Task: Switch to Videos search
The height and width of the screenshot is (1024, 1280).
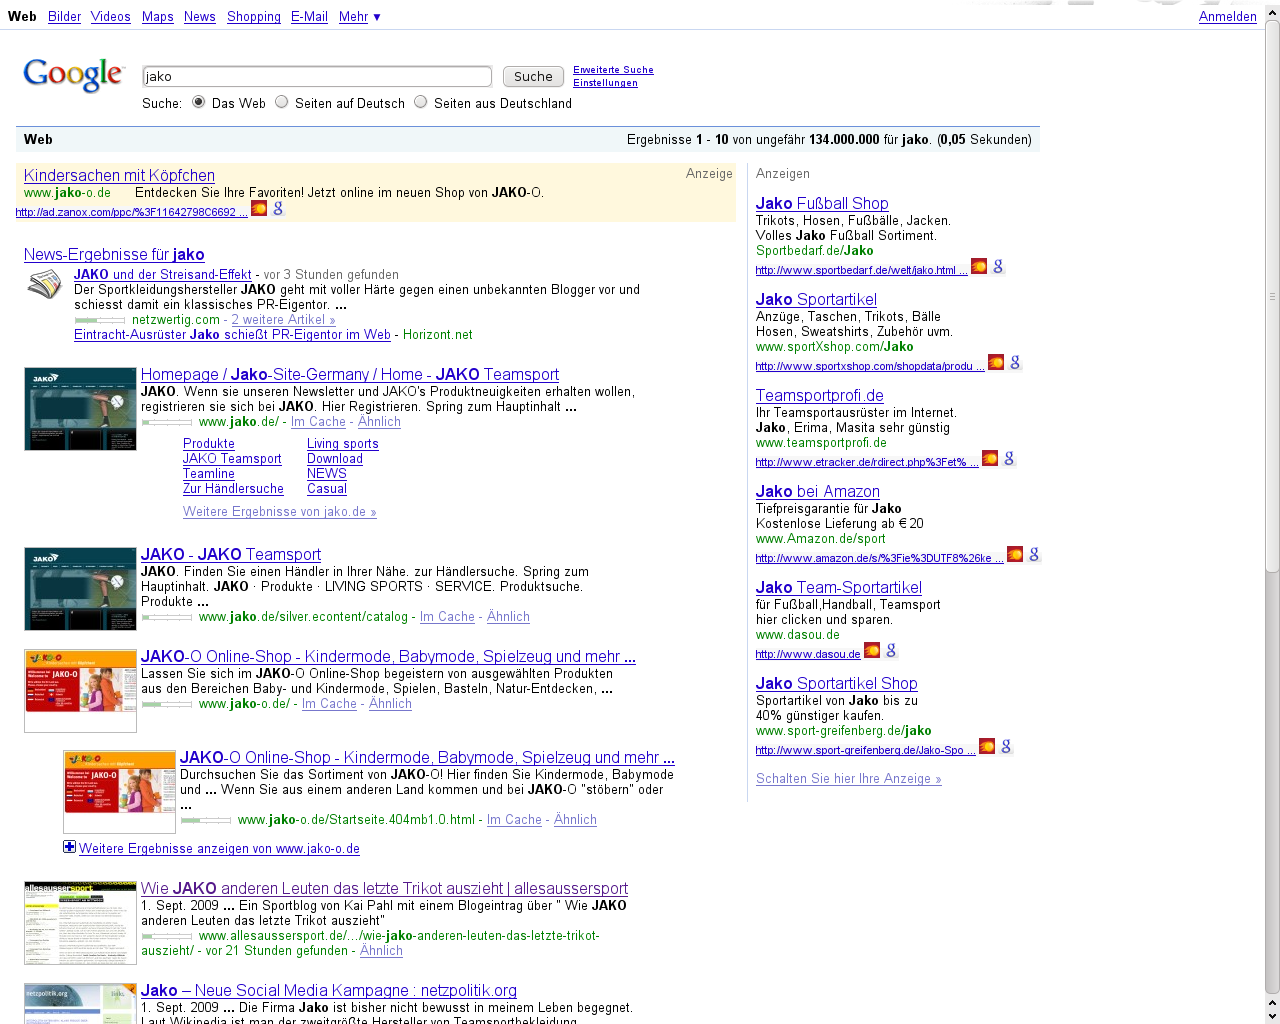Action: [x=110, y=17]
